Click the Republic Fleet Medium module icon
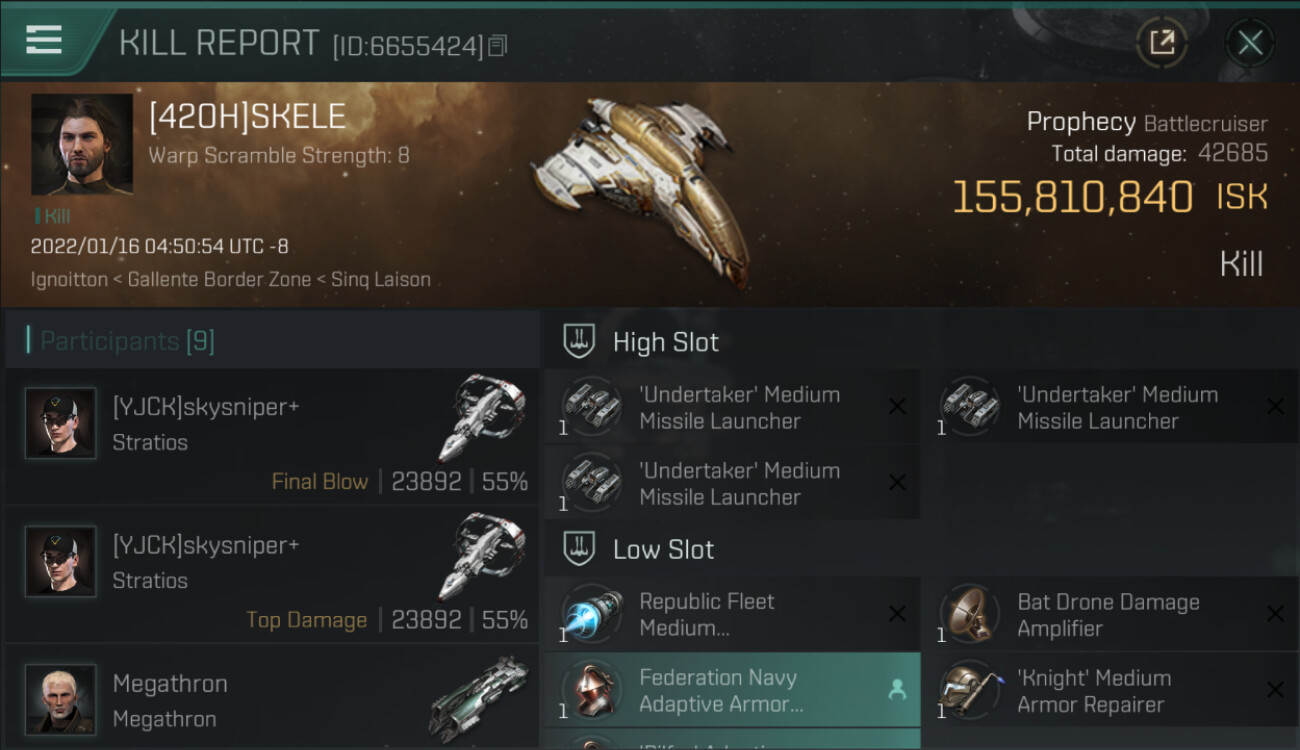Viewport: 1300px width, 750px height. tap(592, 614)
